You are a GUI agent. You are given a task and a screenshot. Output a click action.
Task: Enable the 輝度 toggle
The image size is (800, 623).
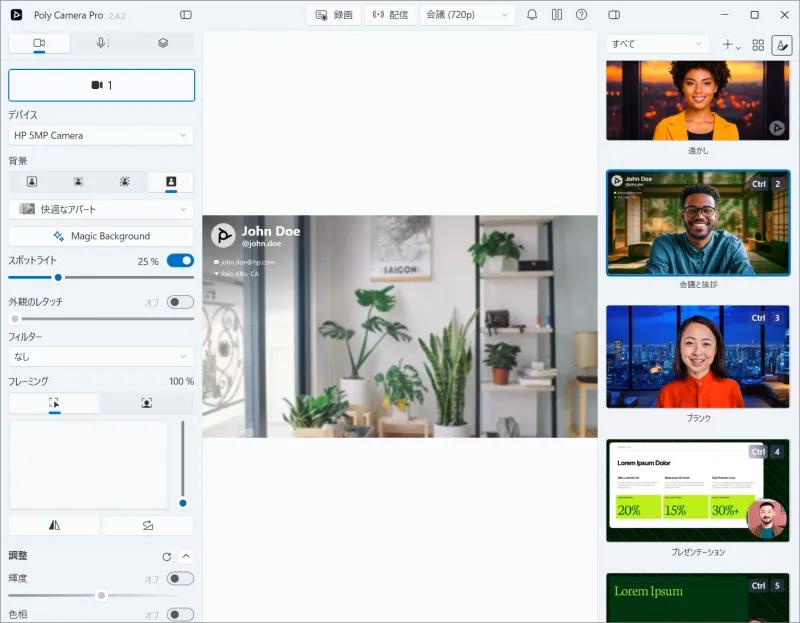(180, 579)
